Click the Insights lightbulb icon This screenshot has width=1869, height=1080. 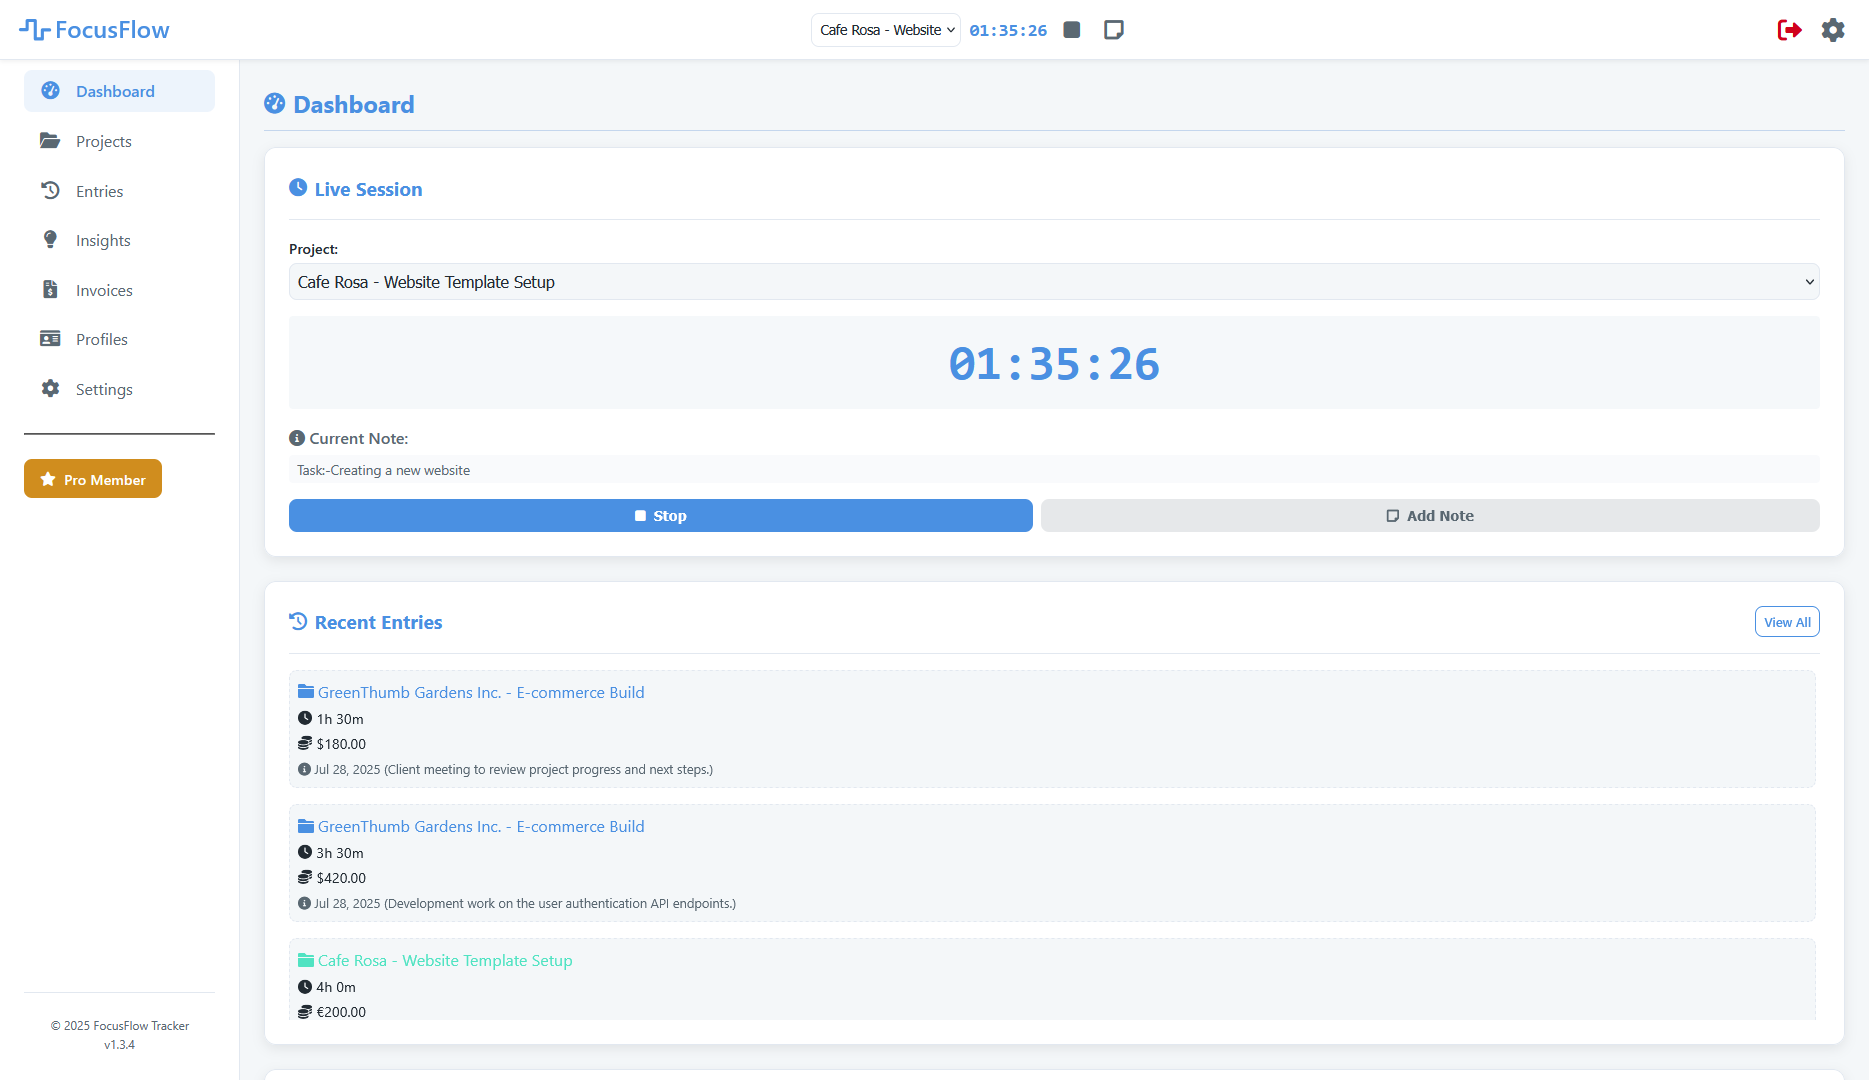click(x=50, y=240)
